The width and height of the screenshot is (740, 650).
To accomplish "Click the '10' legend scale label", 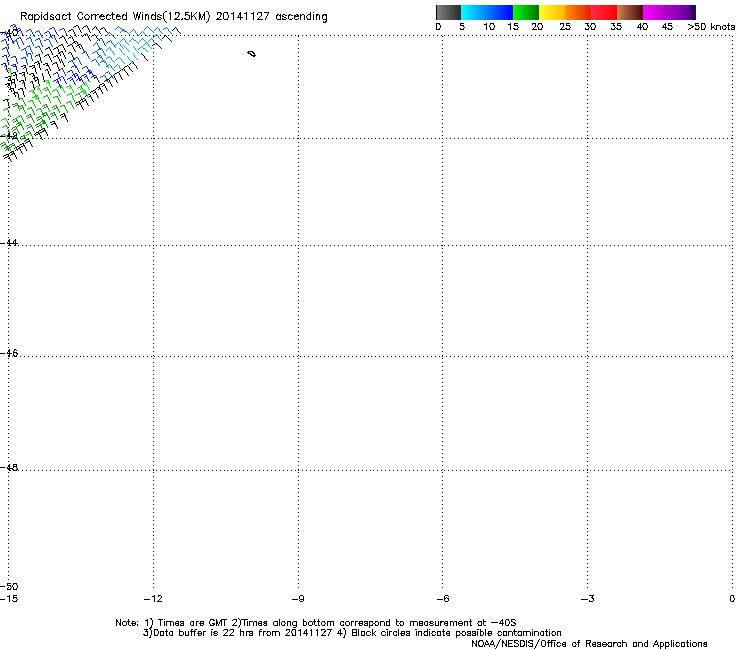I will click(489, 27).
